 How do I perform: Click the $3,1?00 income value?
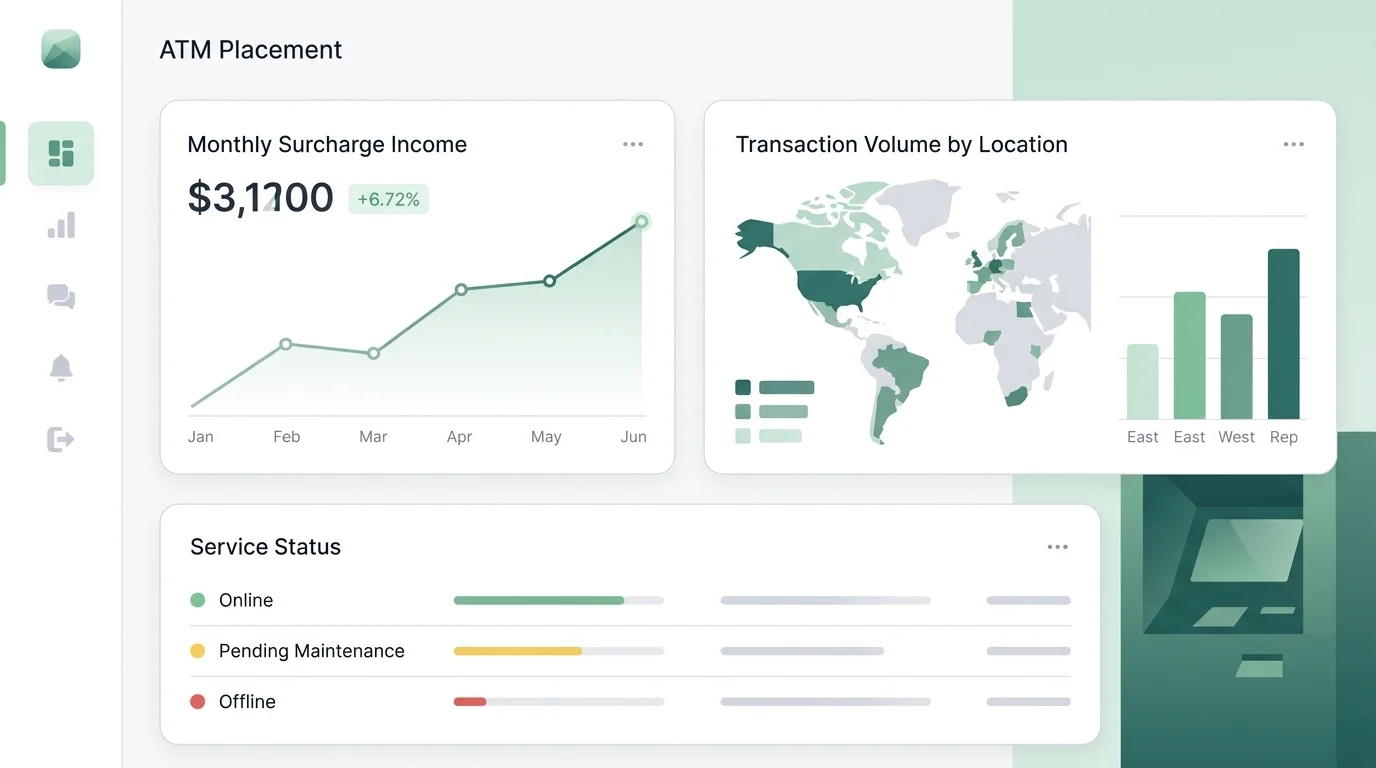click(260, 198)
